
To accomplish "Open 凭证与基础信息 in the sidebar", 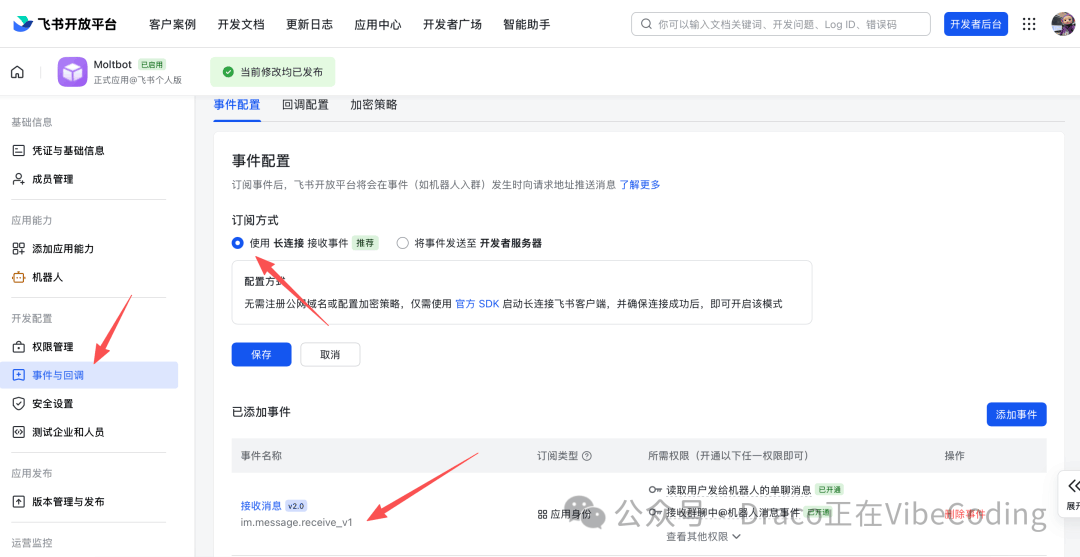I will point(68,151).
